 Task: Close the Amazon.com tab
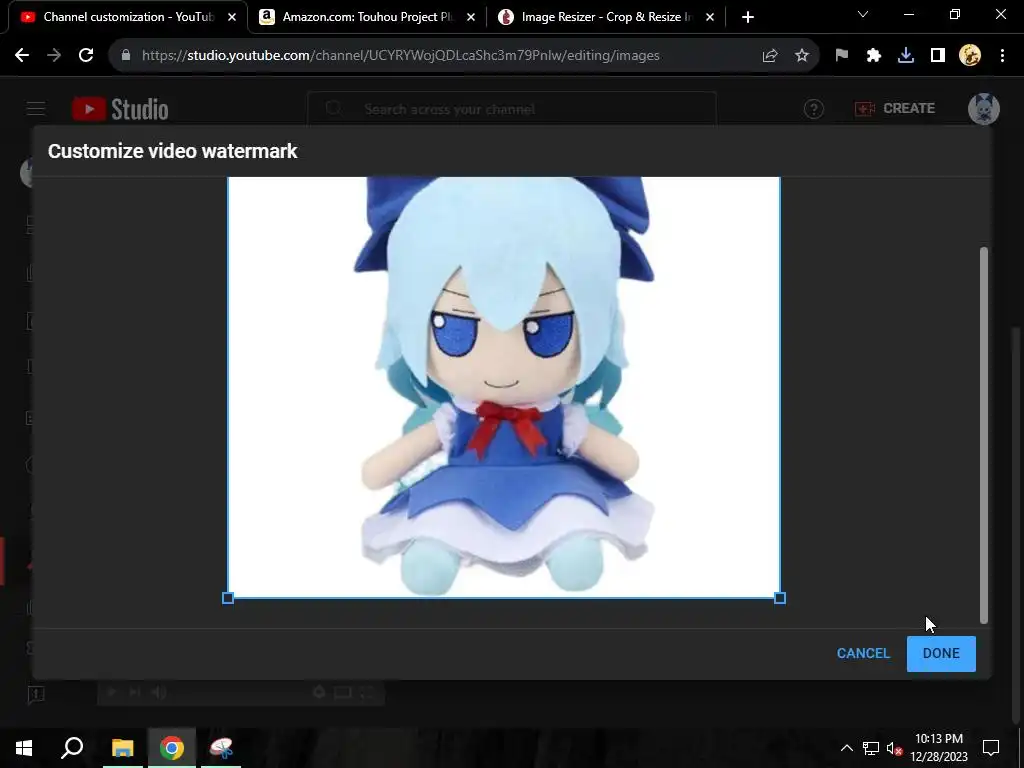coord(471,17)
